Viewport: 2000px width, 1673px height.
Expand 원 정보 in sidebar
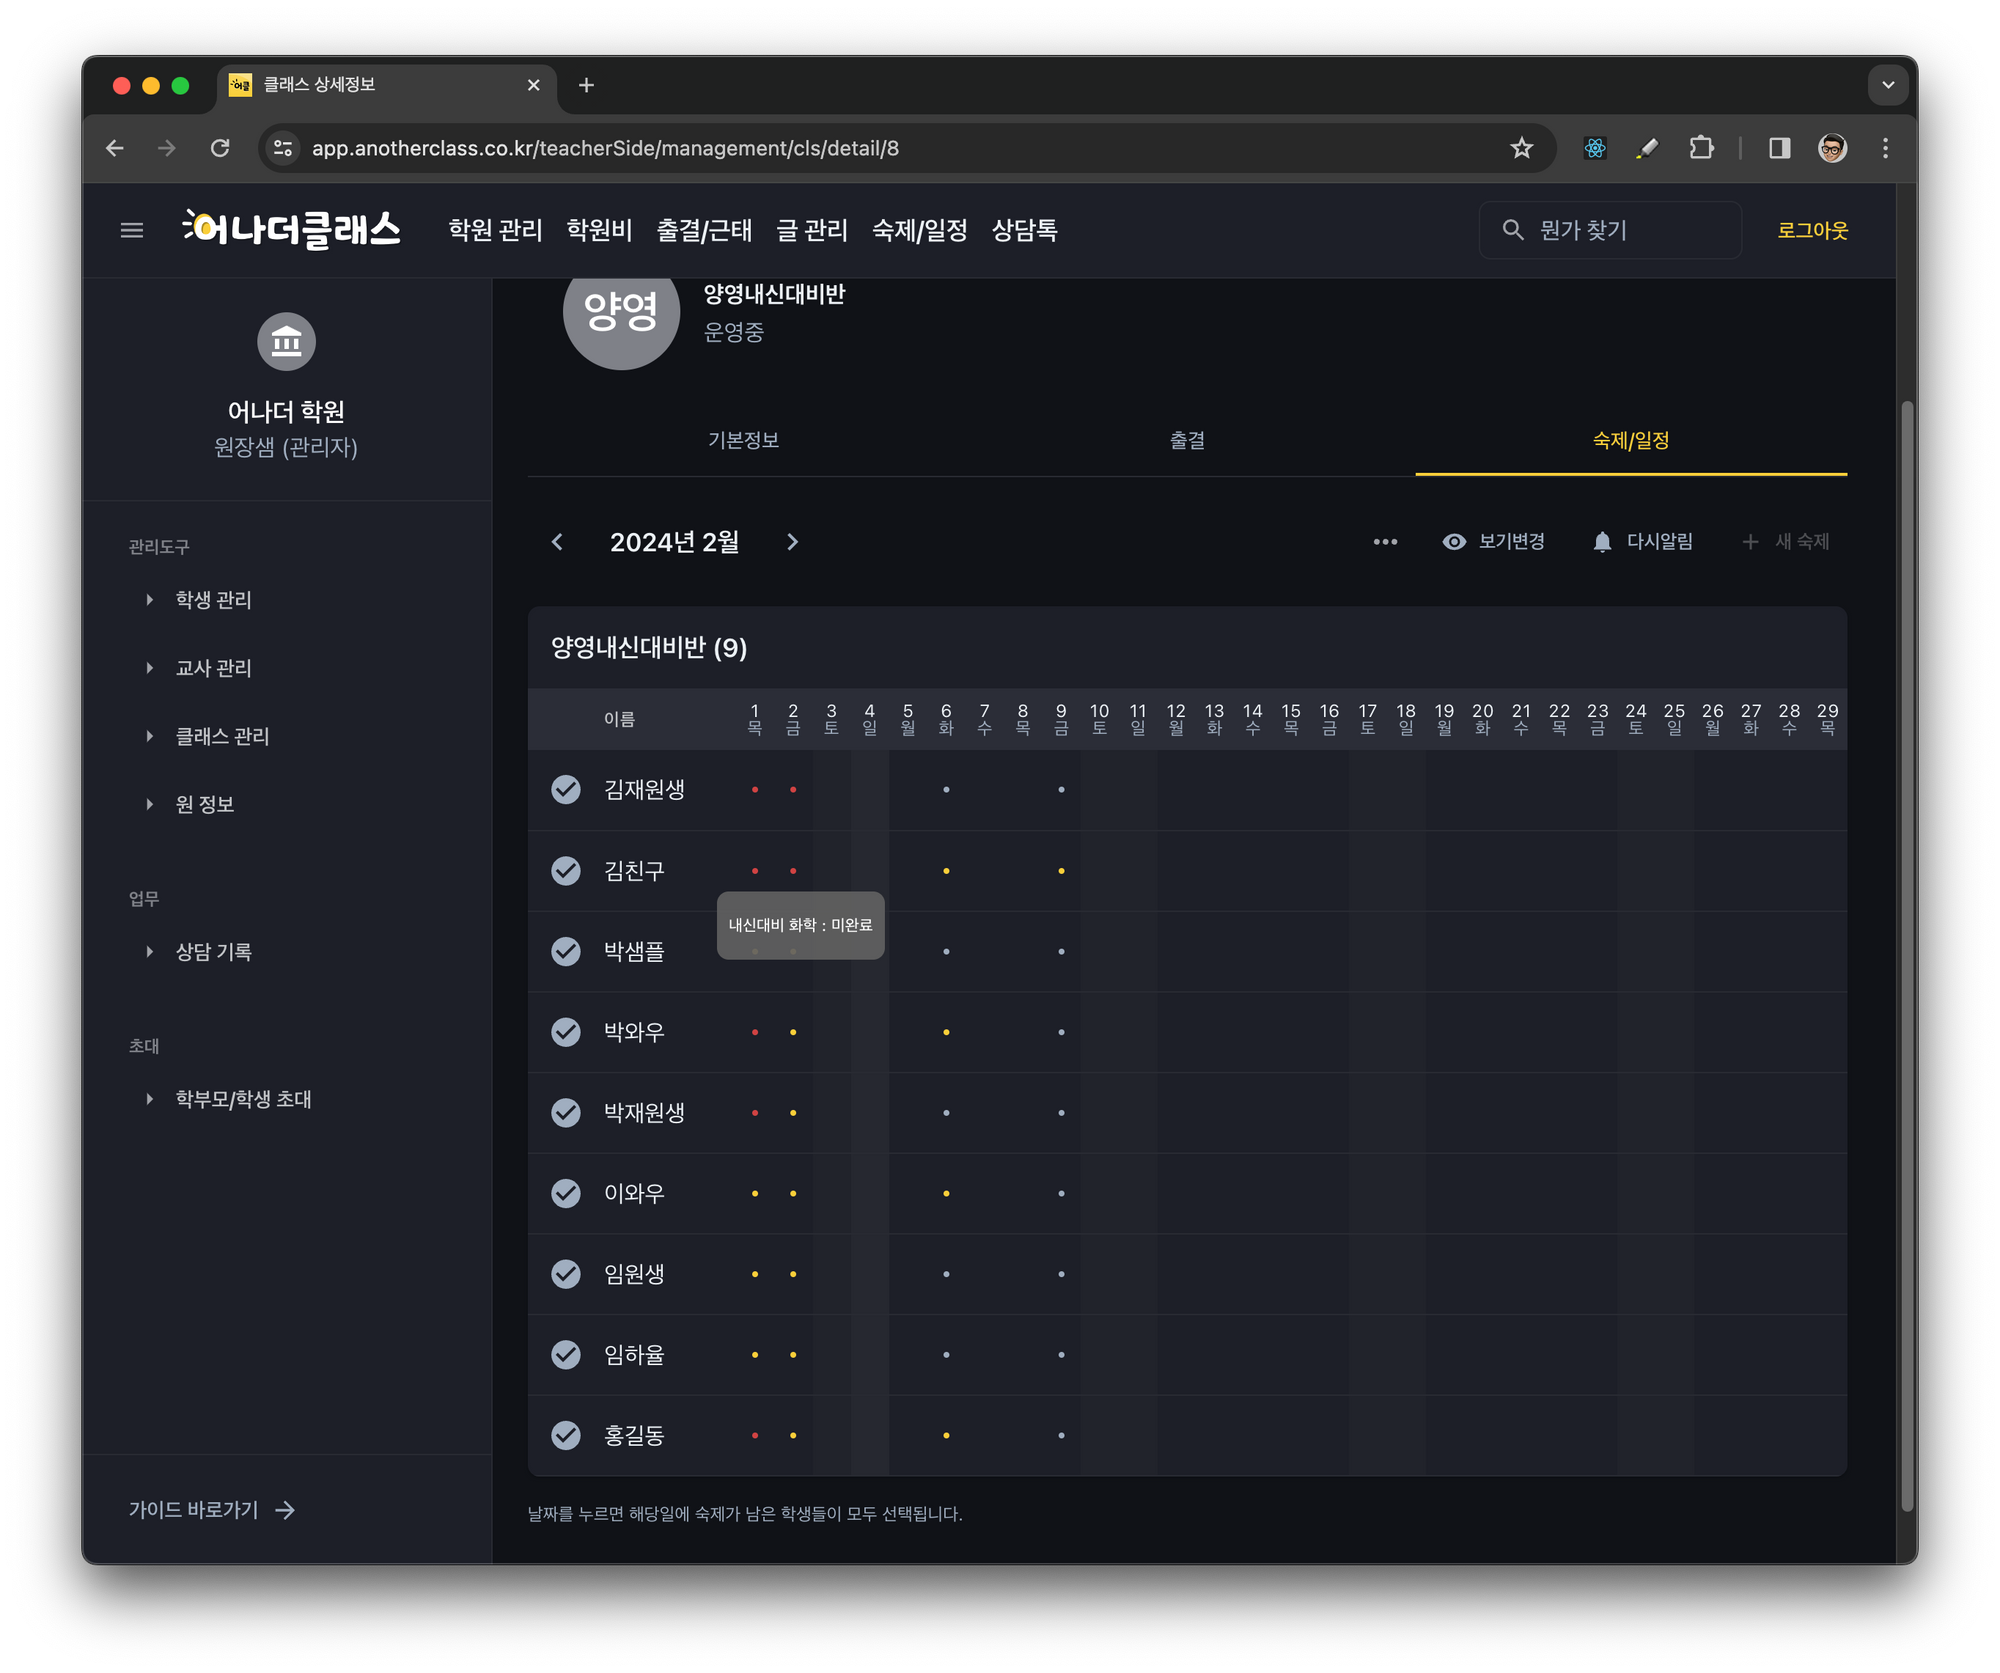tap(192, 804)
